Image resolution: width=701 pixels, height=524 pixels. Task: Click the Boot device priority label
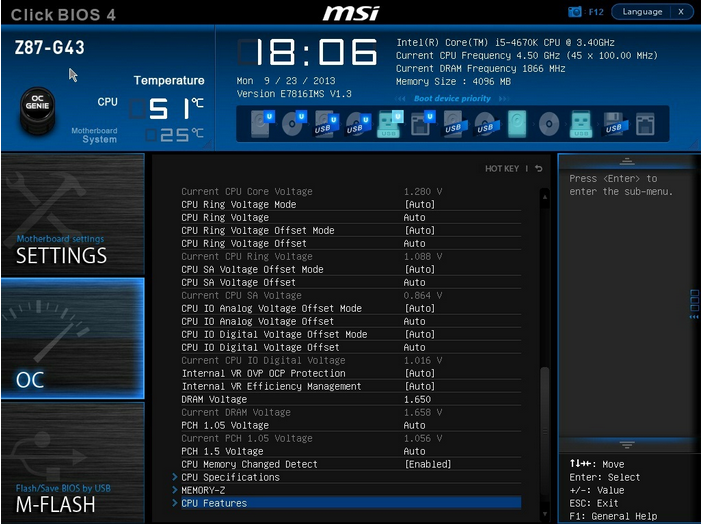coord(452,98)
